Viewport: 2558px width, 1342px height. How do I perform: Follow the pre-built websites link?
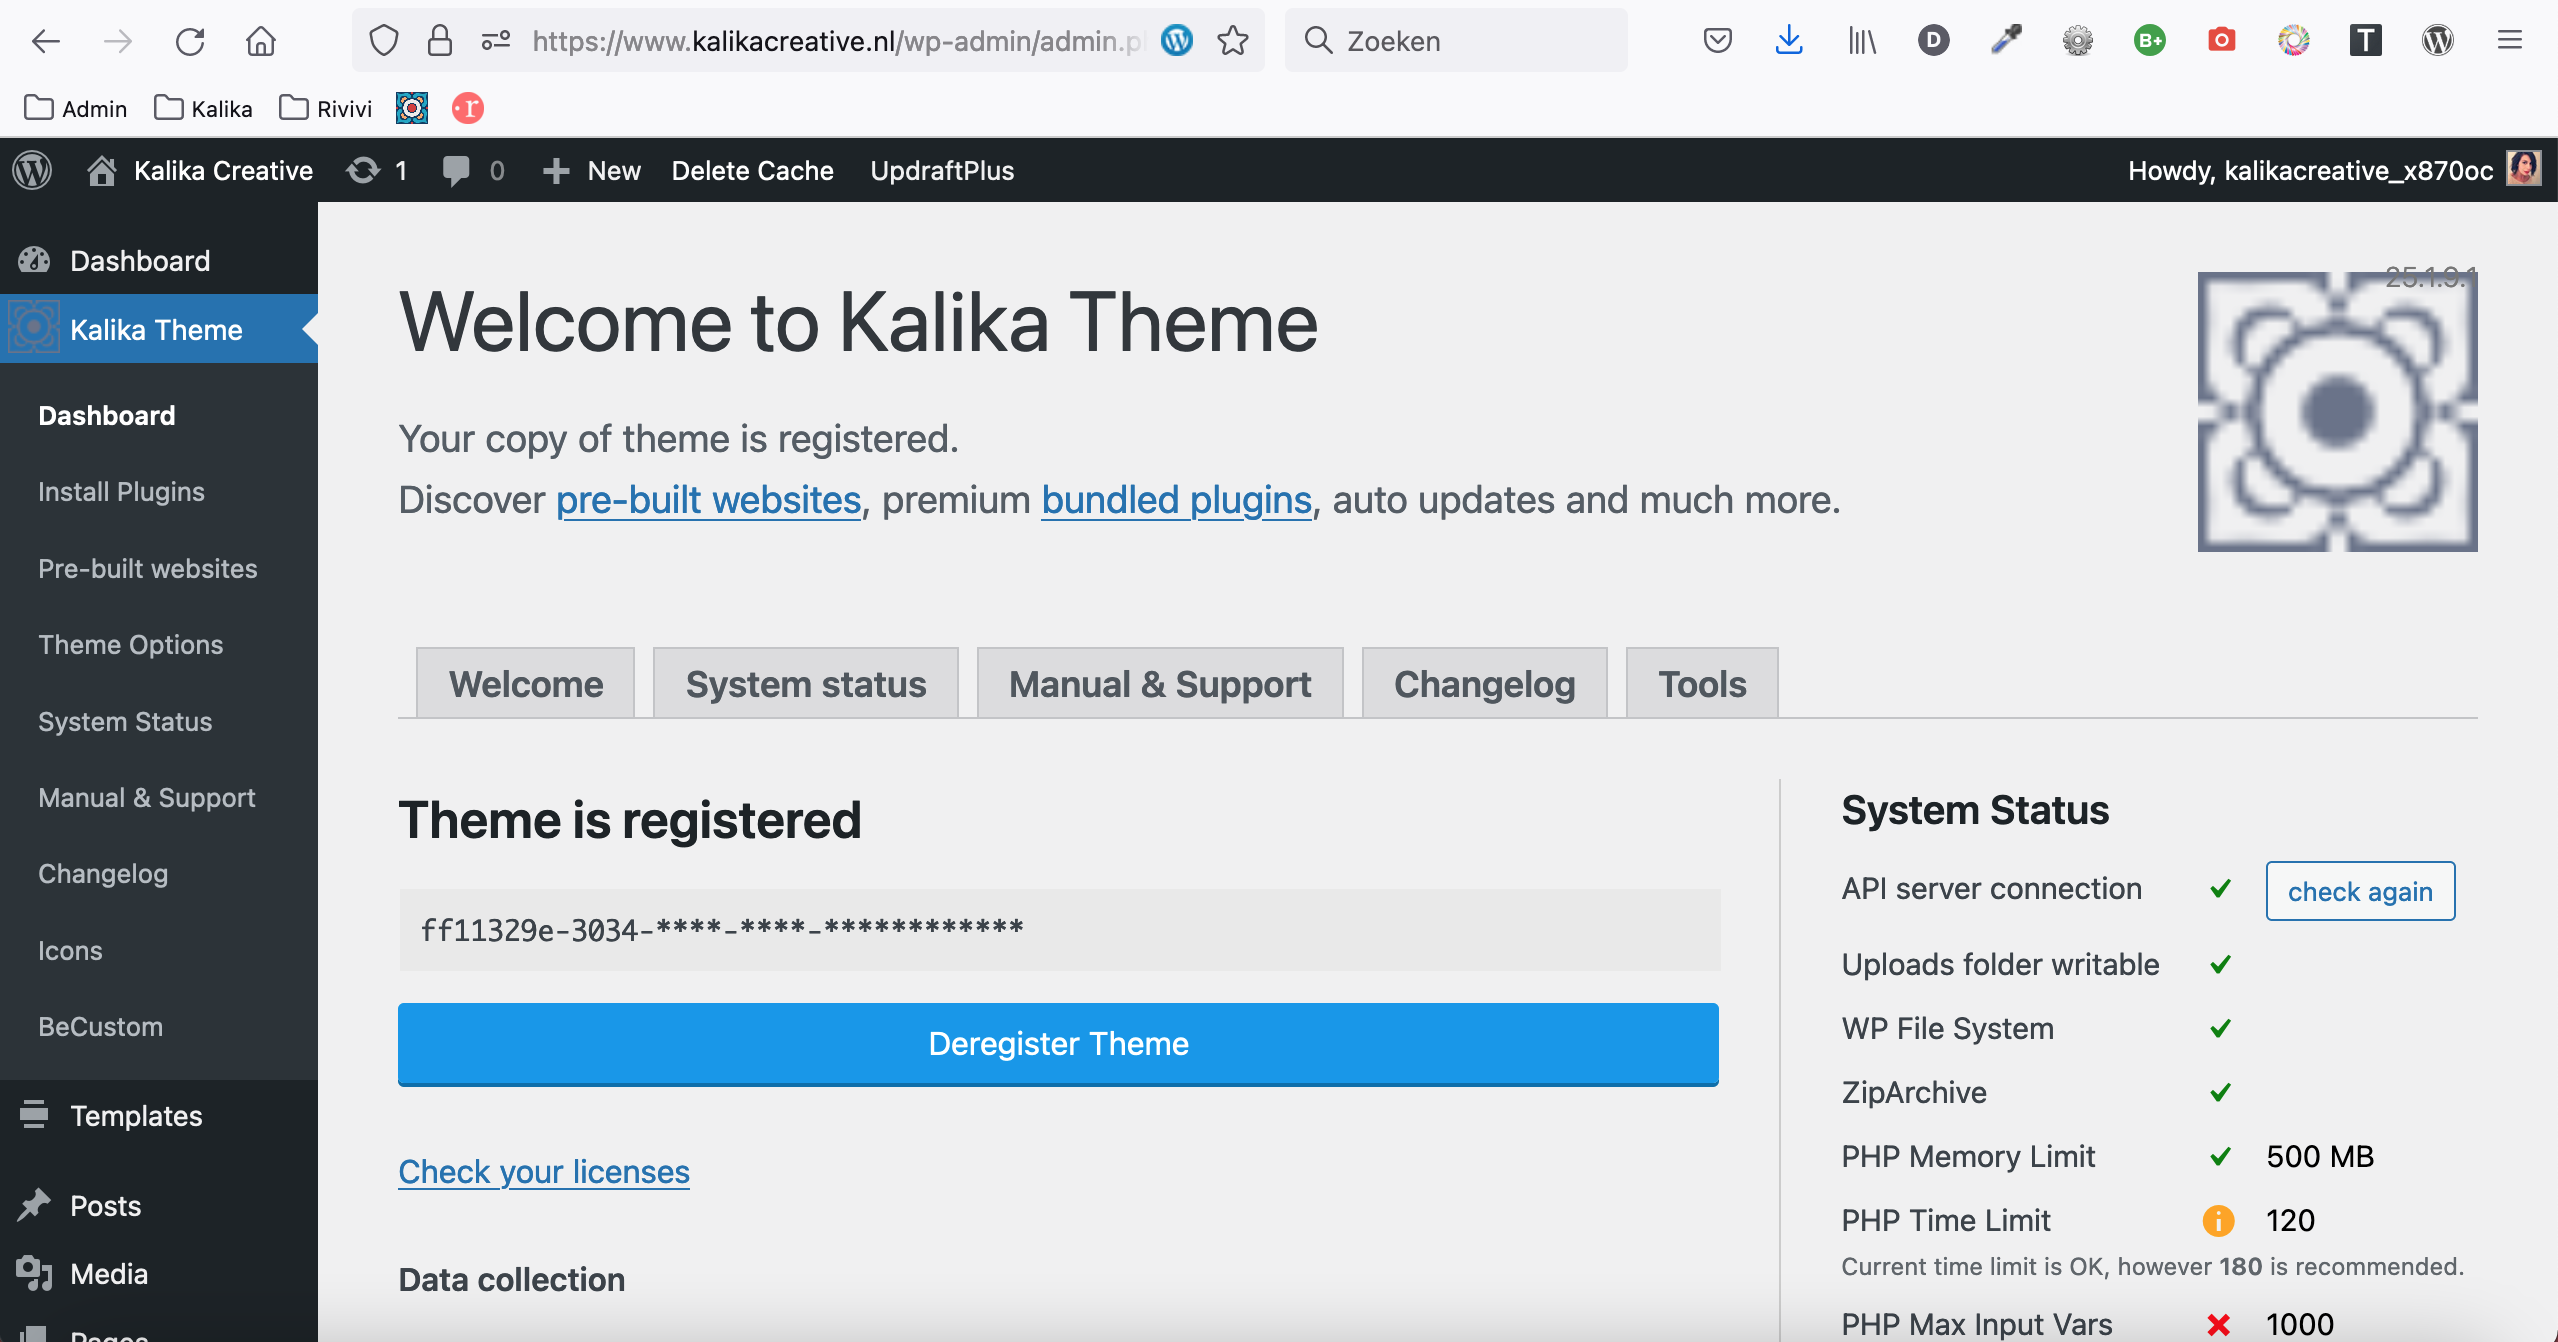(708, 500)
